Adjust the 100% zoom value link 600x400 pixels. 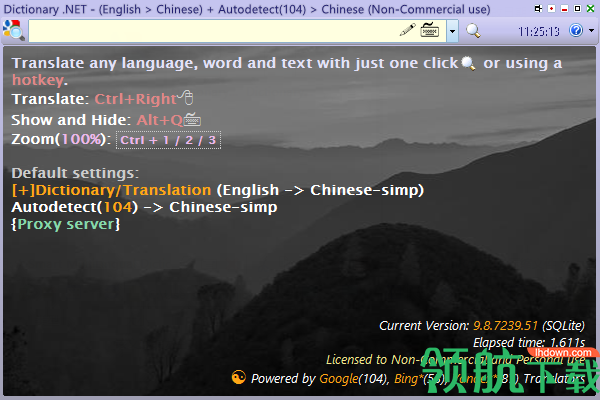click(x=81, y=139)
